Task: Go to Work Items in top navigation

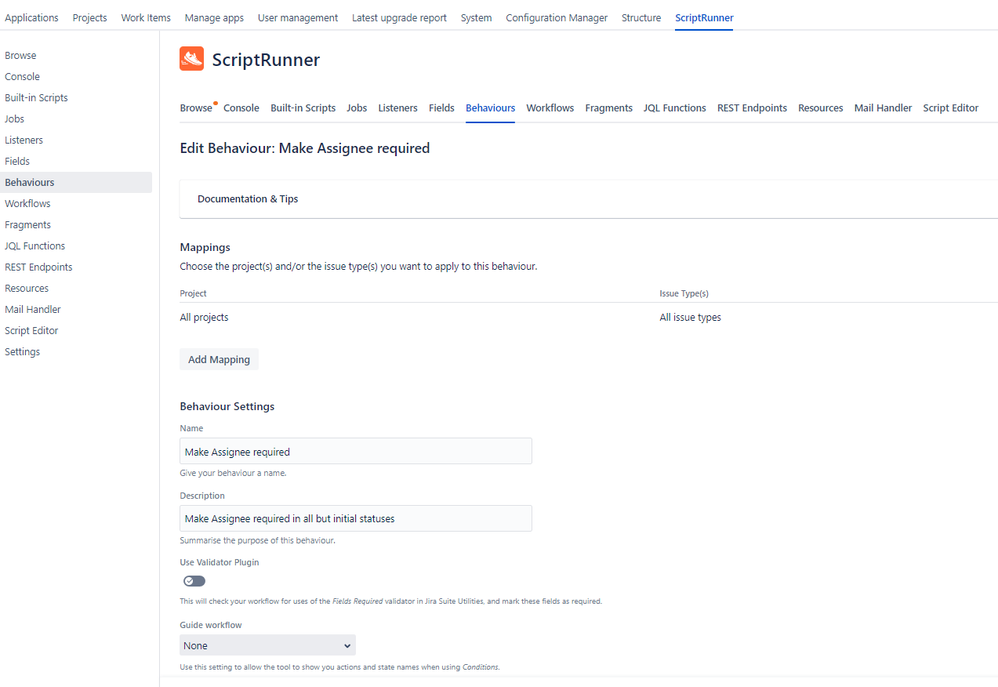Action: (x=146, y=18)
